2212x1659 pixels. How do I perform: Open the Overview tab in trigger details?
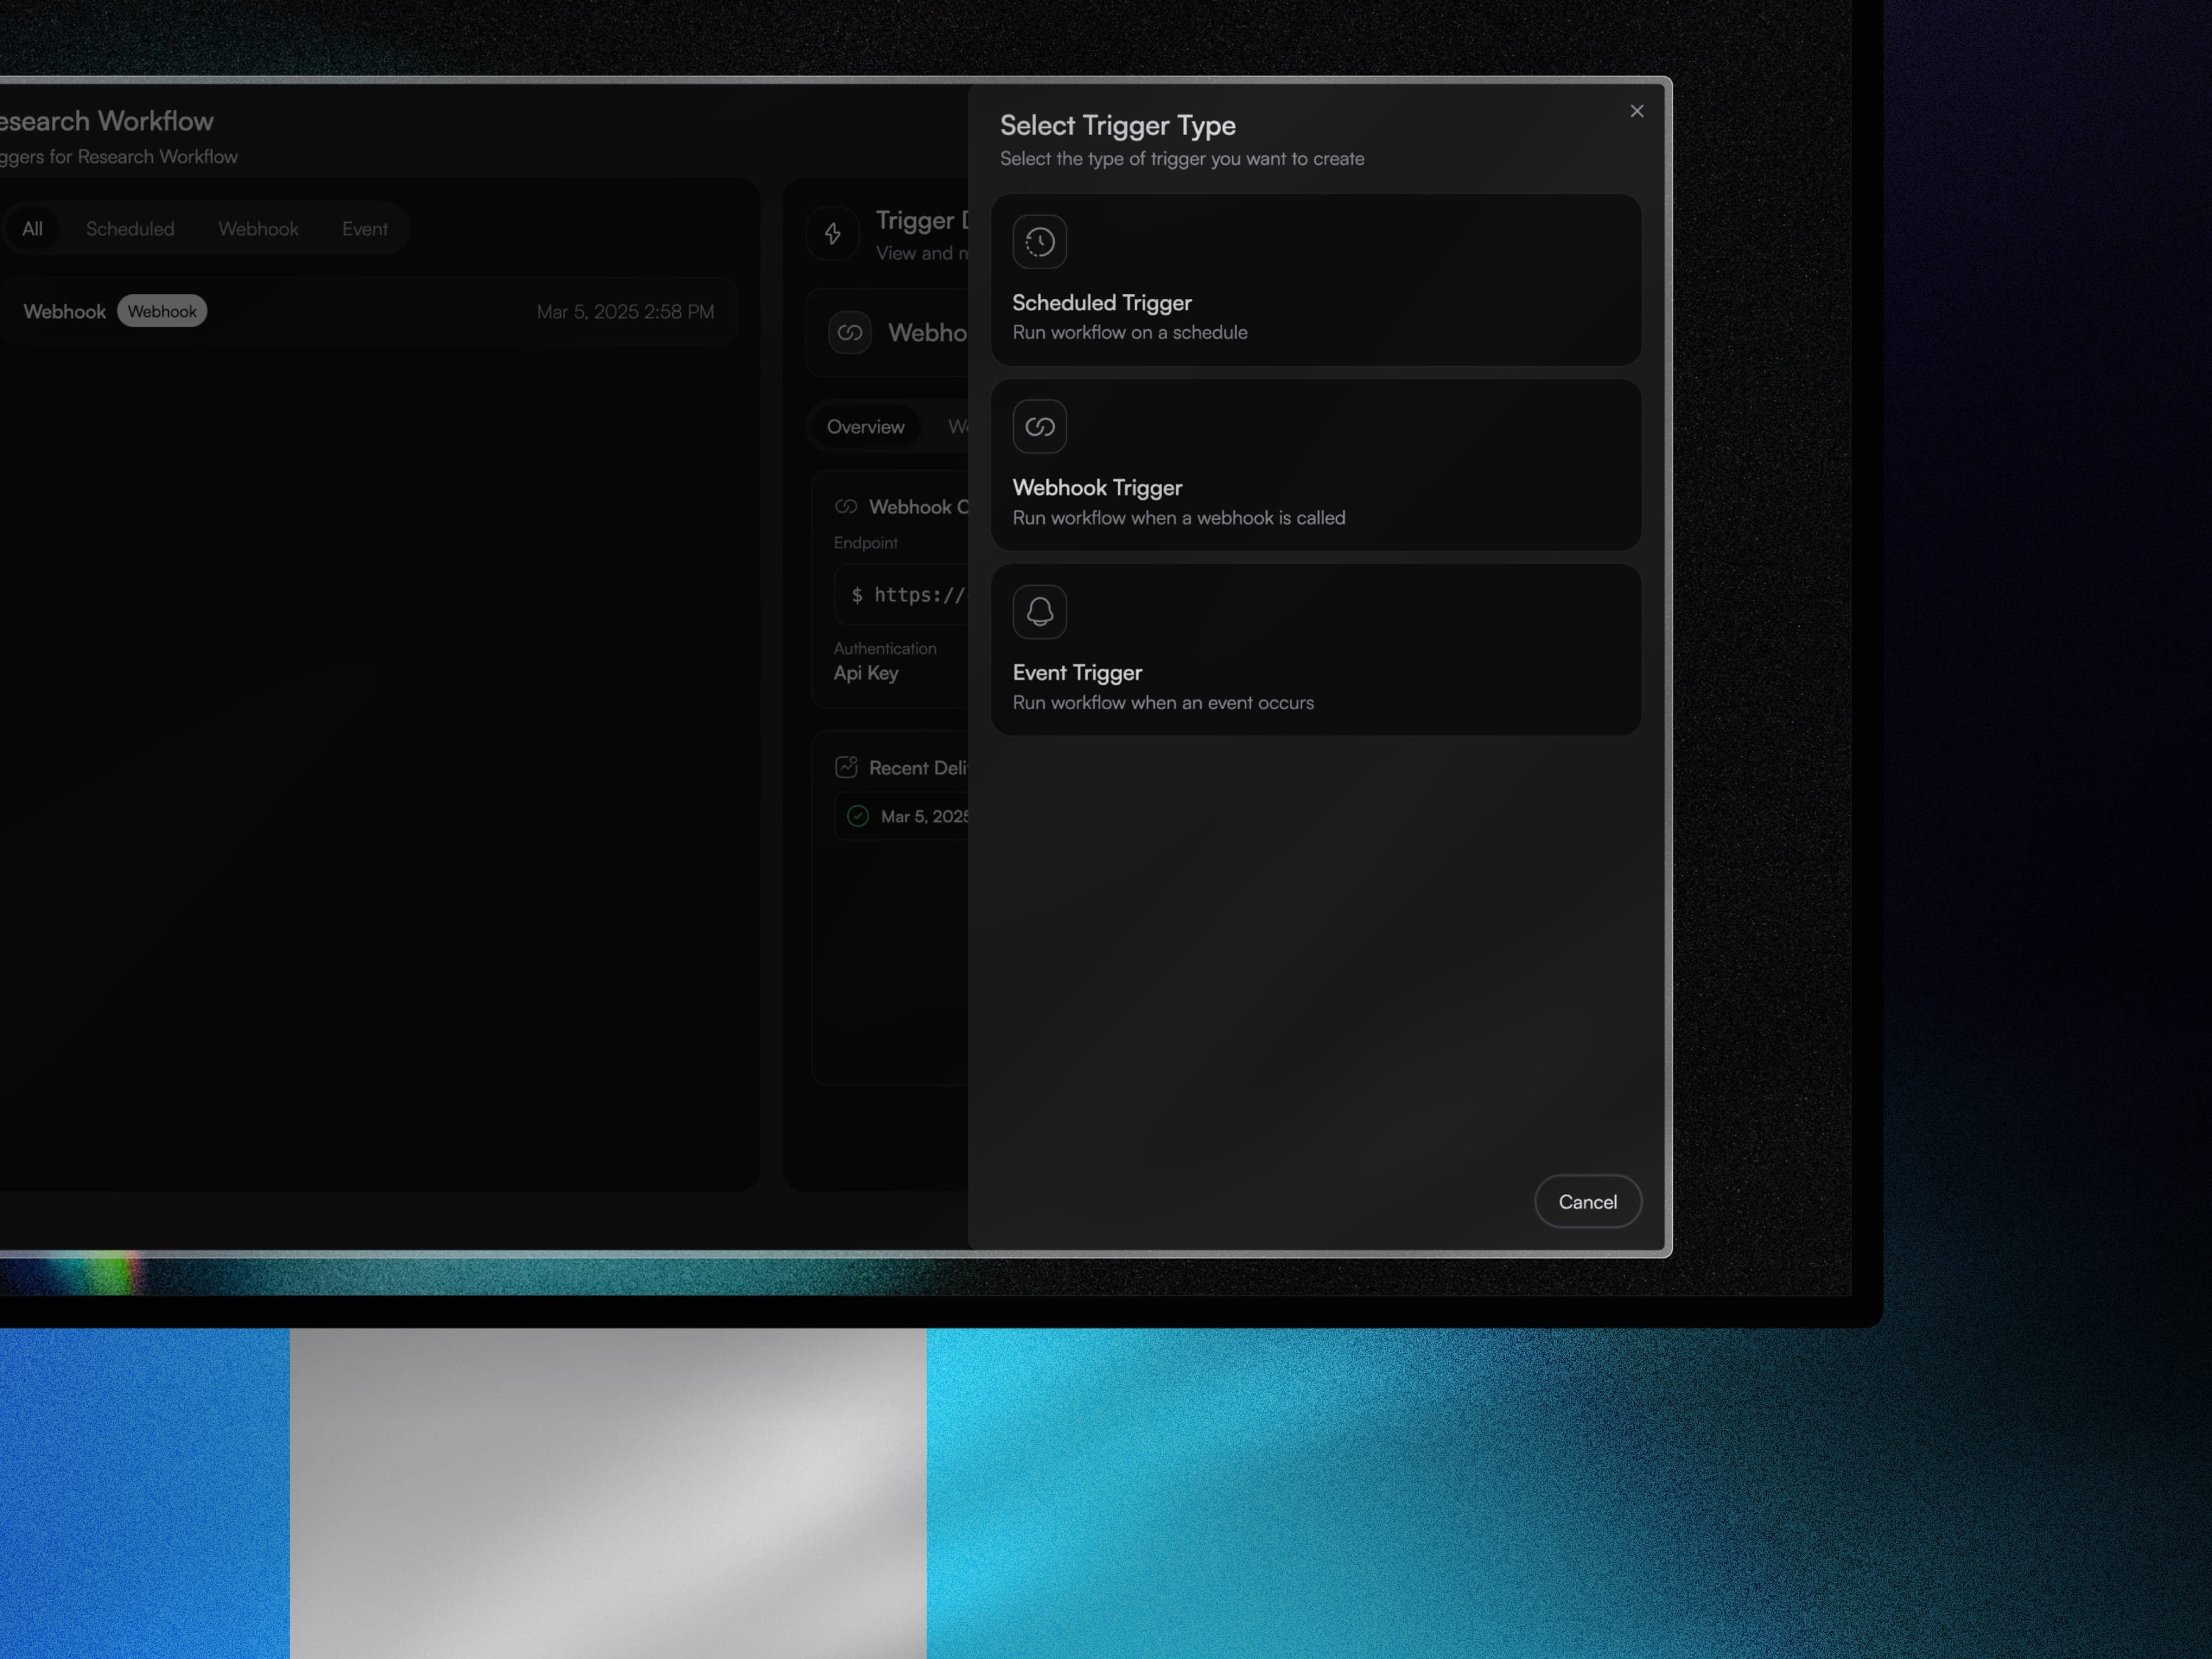865,427
